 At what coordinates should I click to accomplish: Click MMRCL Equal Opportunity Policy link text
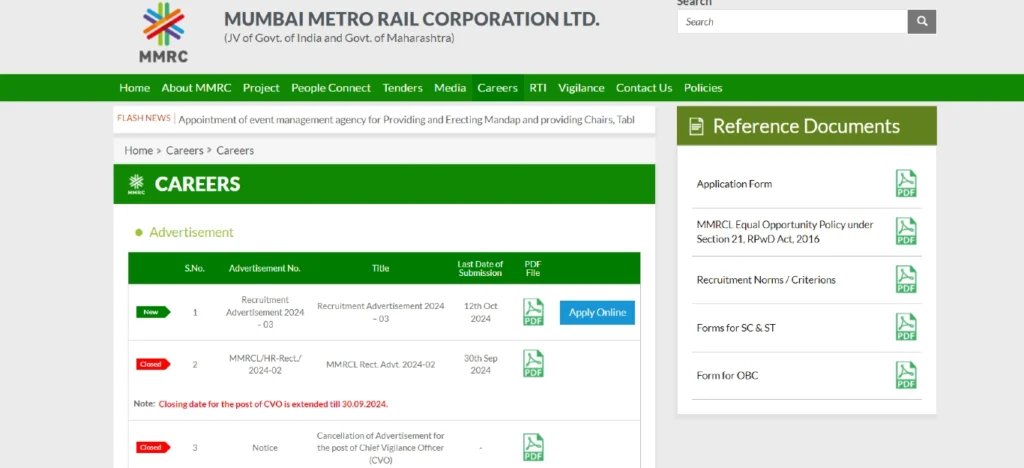[785, 232]
